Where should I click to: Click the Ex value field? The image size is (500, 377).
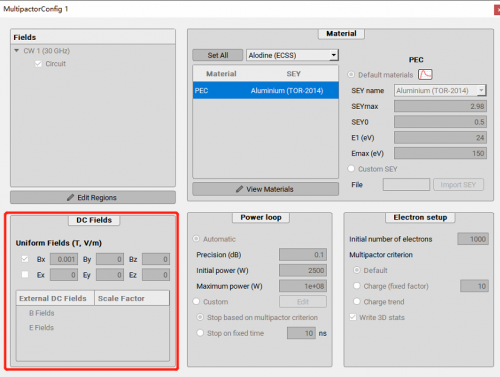64,275
